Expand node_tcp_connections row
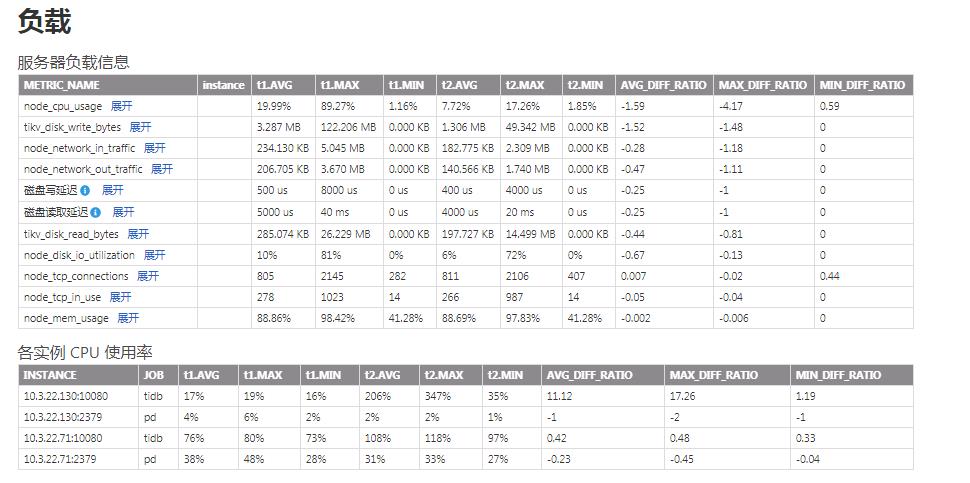 (x=148, y=276)
